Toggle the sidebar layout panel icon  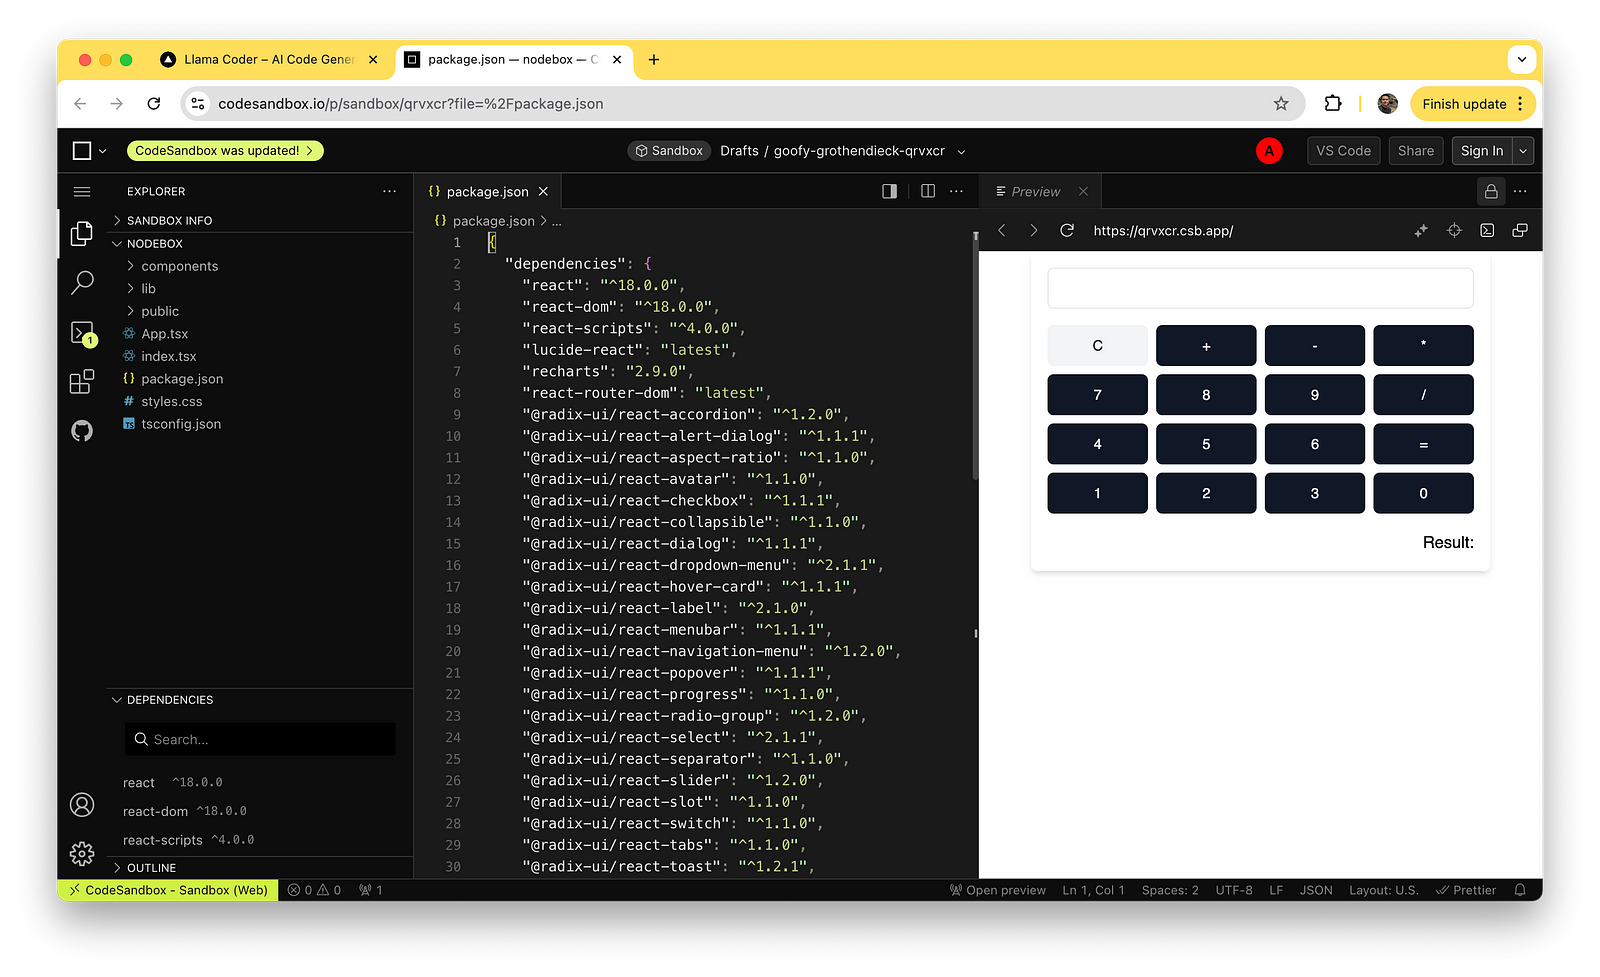point(888,190)
